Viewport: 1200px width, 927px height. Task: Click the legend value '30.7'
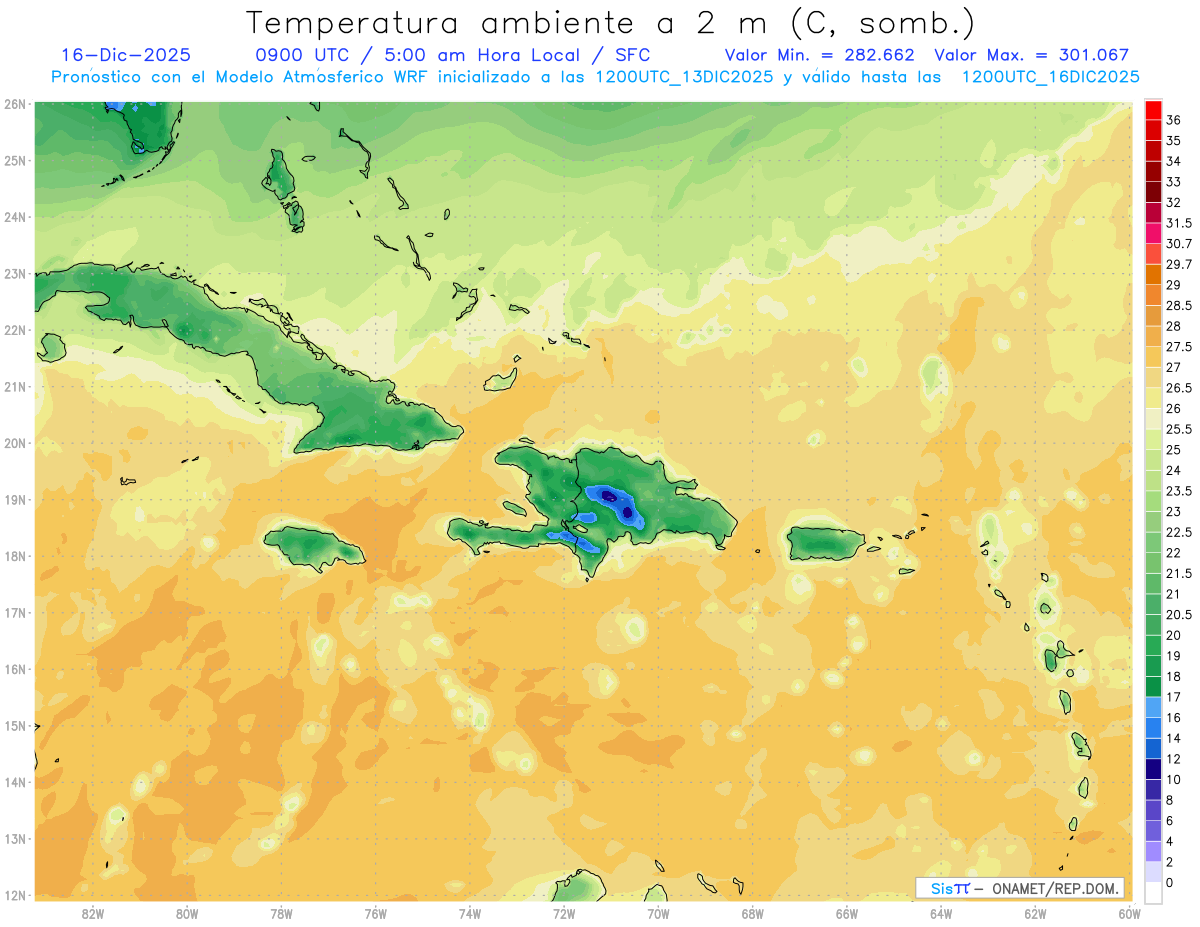pos(1180,244)
